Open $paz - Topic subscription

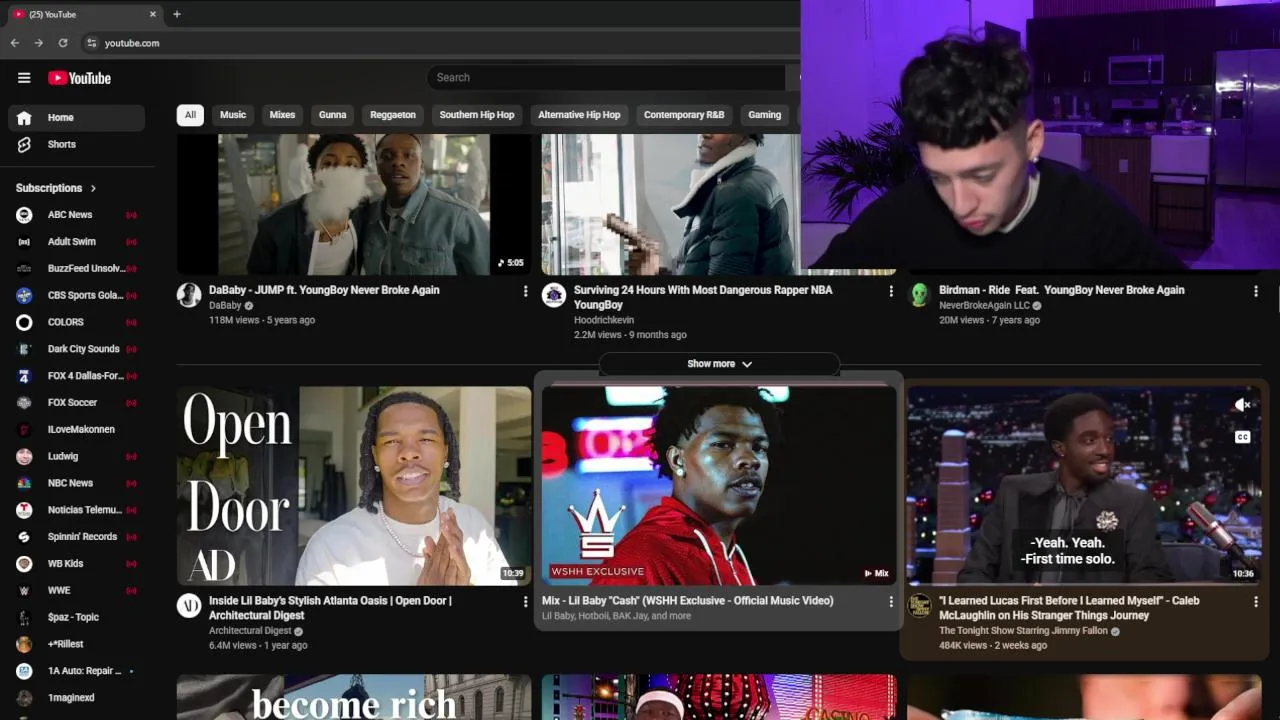[76, 617]
